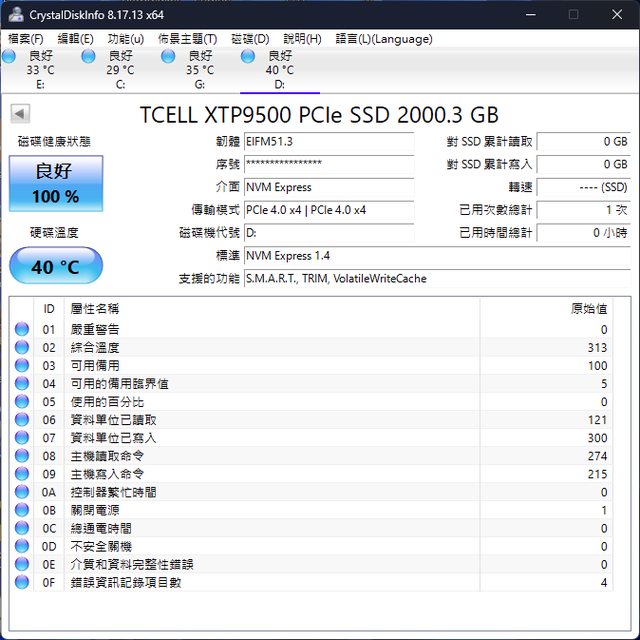Open the 佈景主題(T) menu
The width and height of the screenshot is (640, 640).
point(187,39)
